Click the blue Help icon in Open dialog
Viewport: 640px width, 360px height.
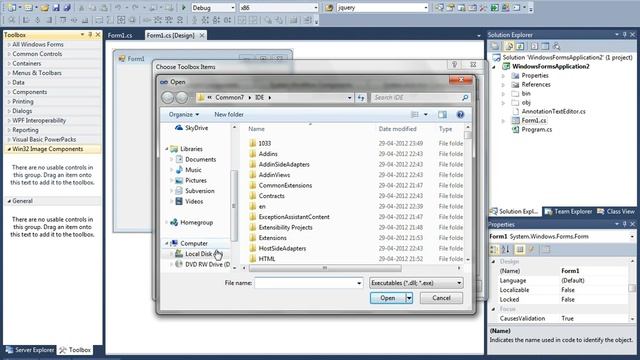coord(460,115)
